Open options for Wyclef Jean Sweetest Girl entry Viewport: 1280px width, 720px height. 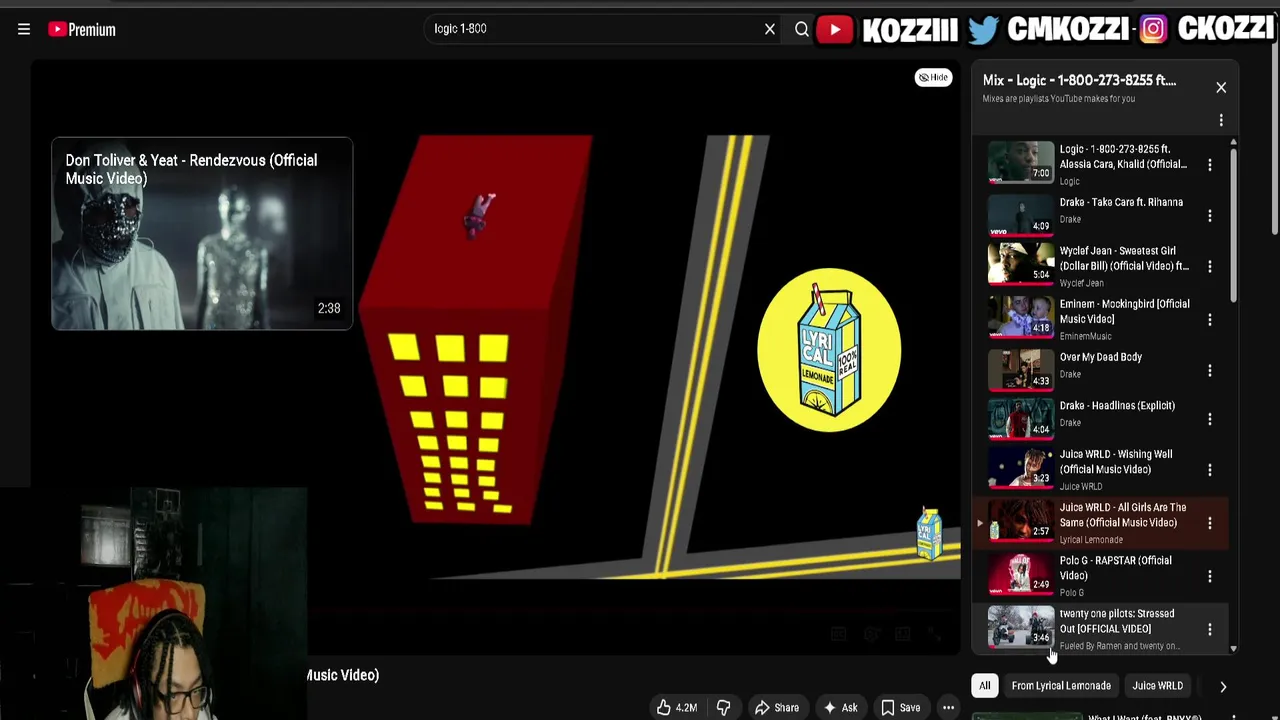(x=1210, y=267)
